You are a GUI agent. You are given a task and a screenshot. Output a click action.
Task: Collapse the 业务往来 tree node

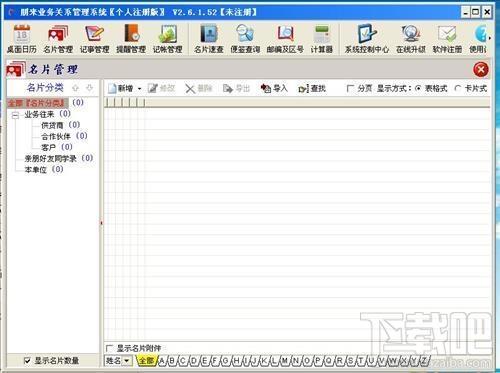pos(15,115)
